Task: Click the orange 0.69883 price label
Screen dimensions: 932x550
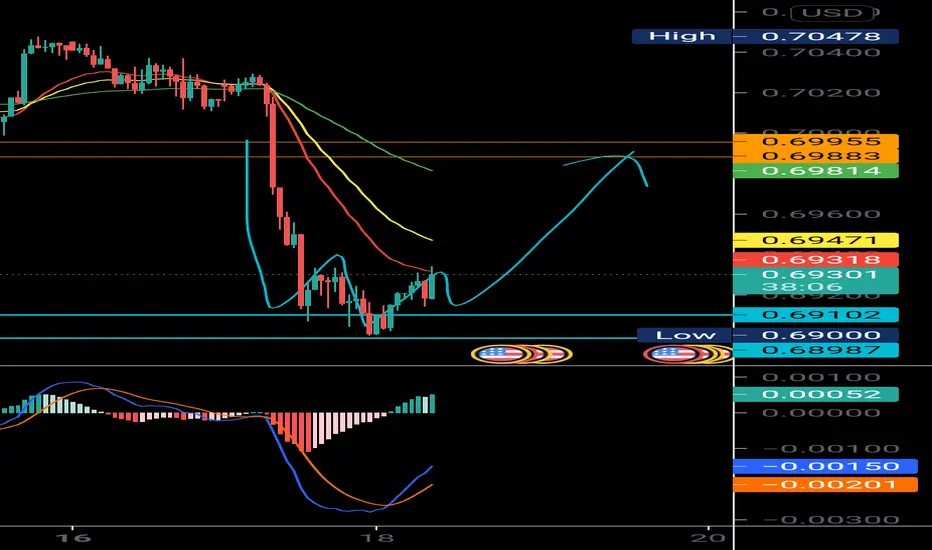Action: click(816, 156)
